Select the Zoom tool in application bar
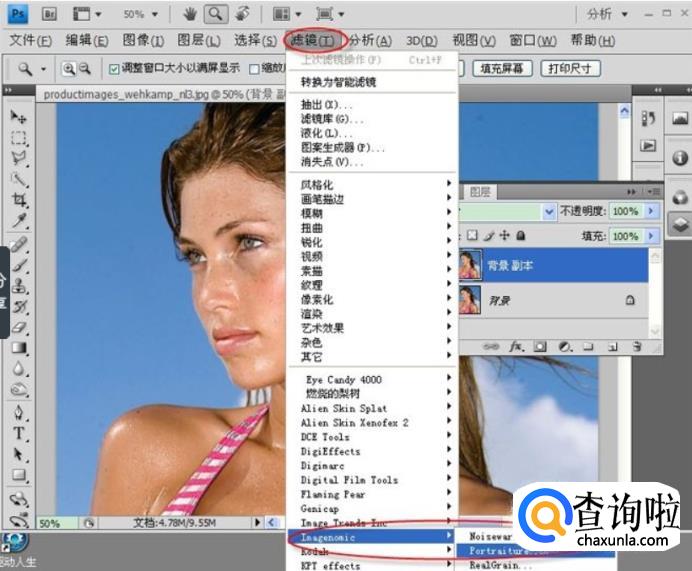 click(x=216, y=14)
